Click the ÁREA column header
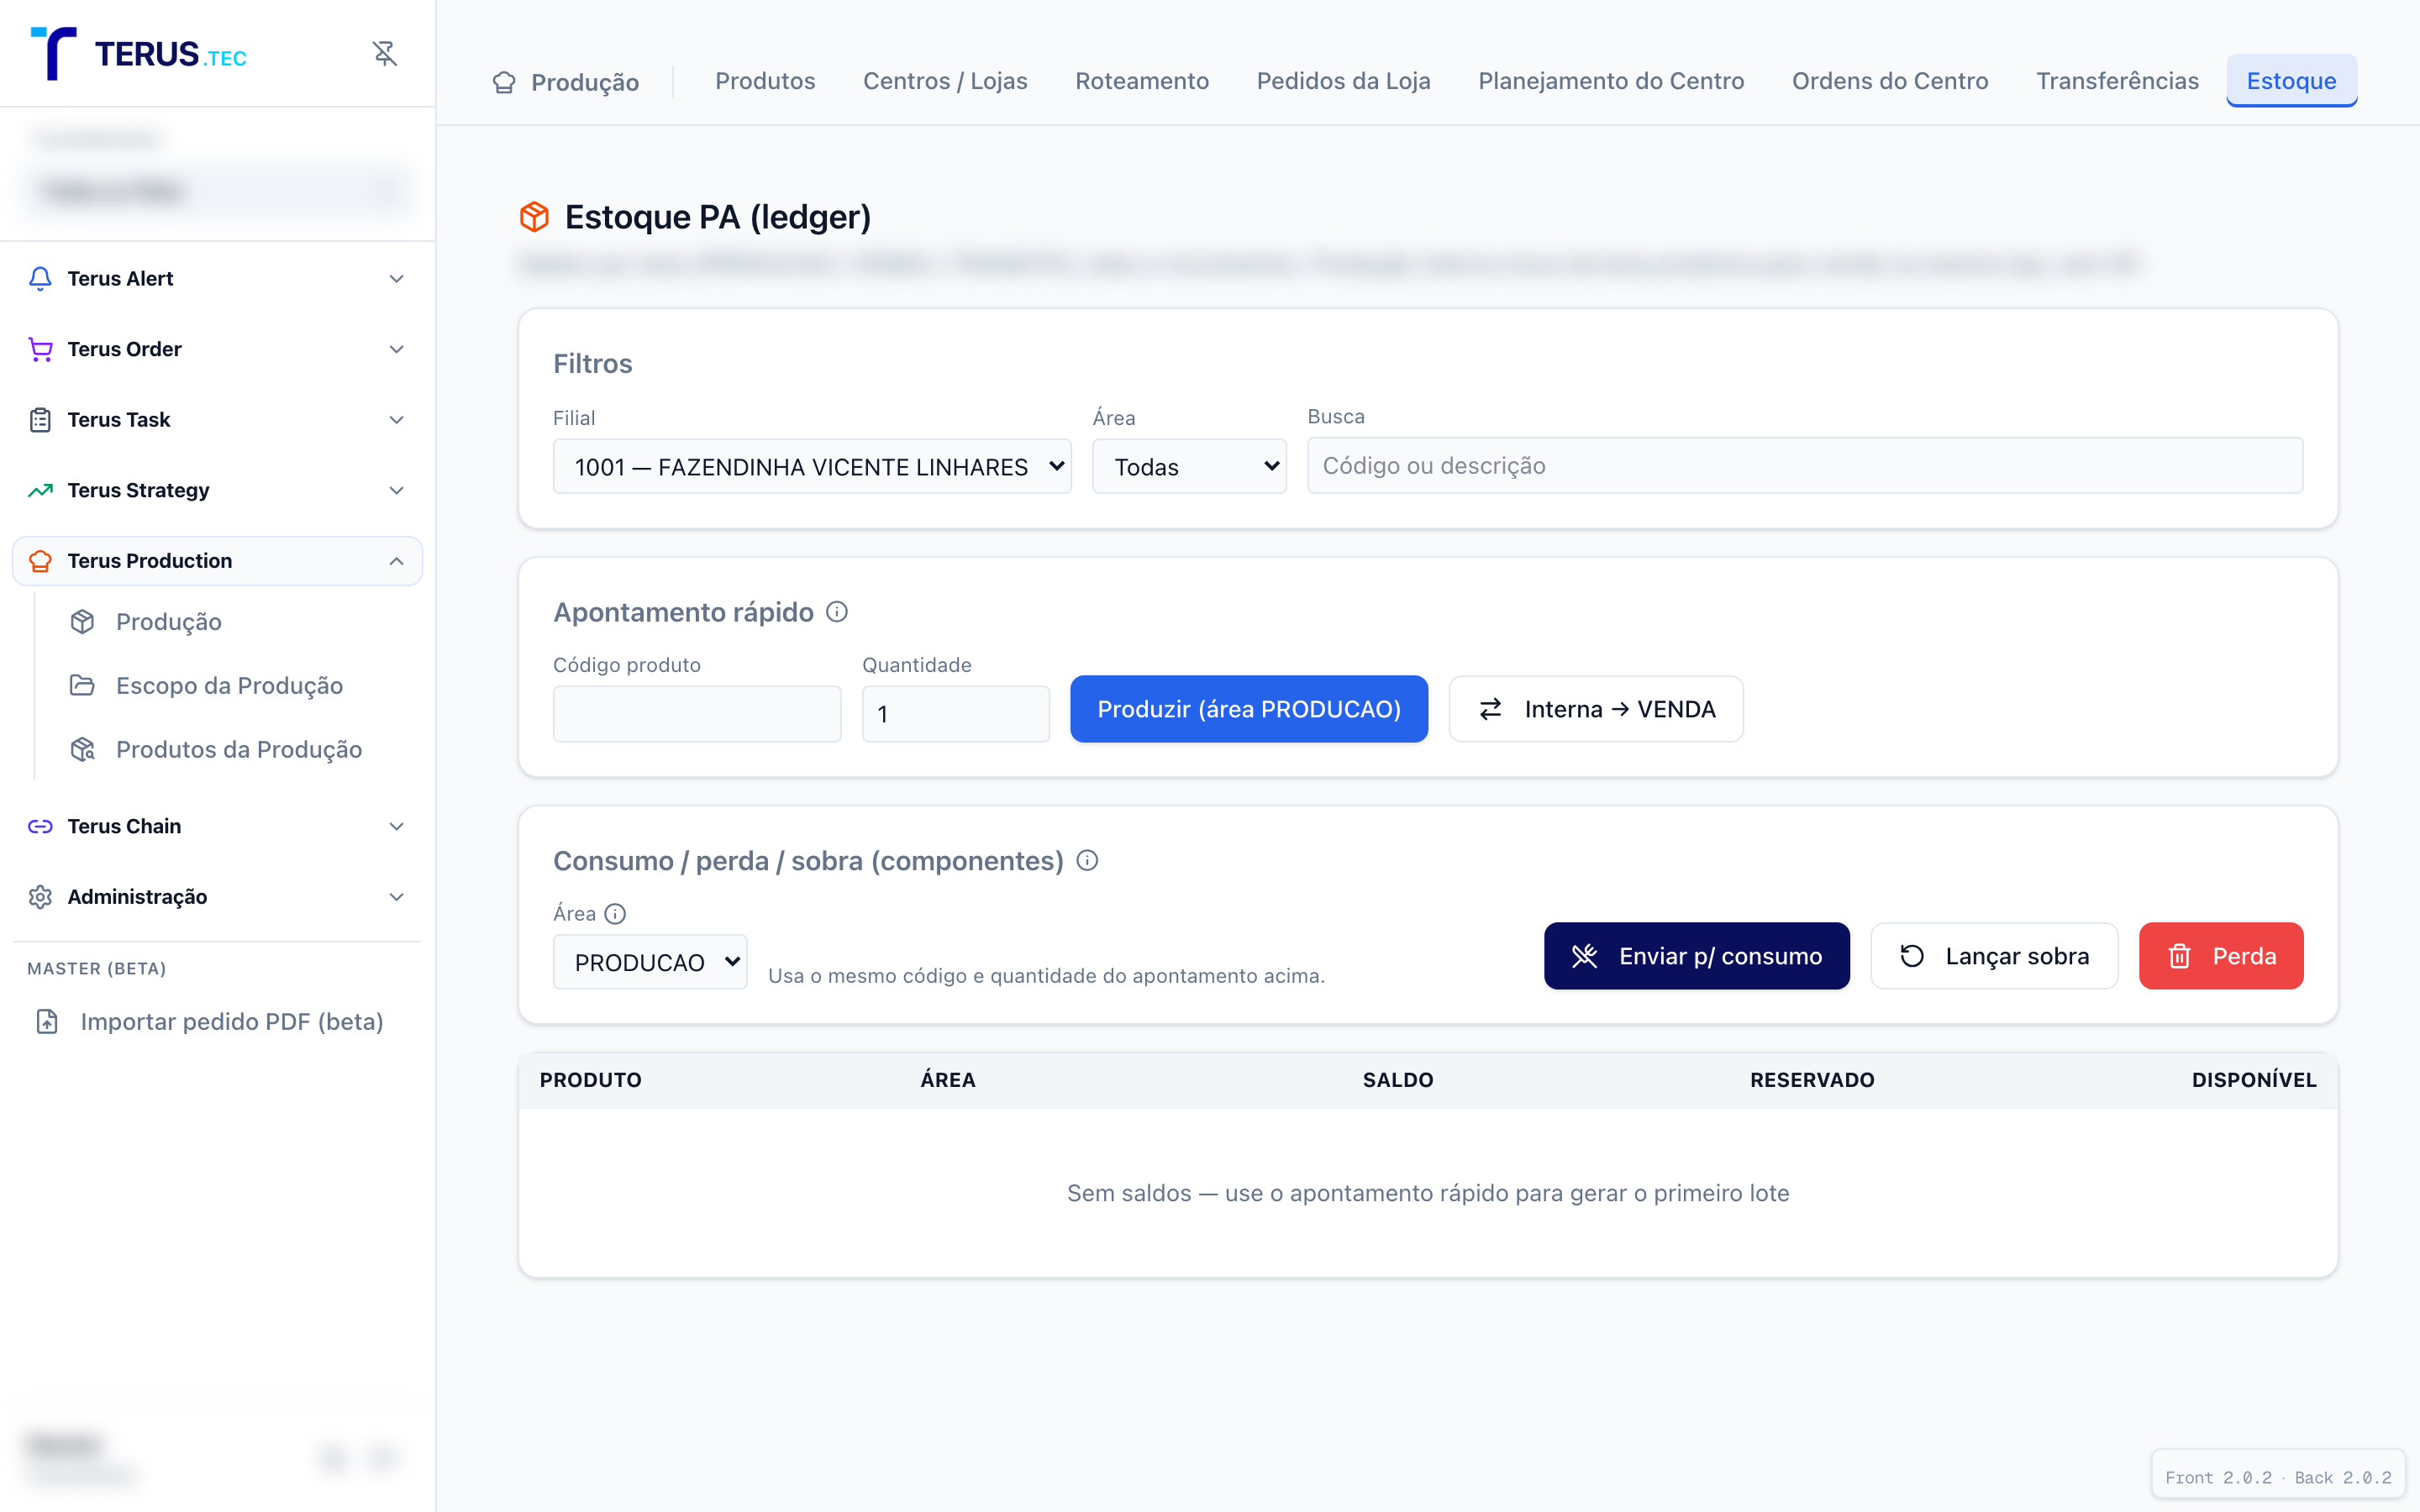Viewport: 2420px width, 1512px height. 948,1080
